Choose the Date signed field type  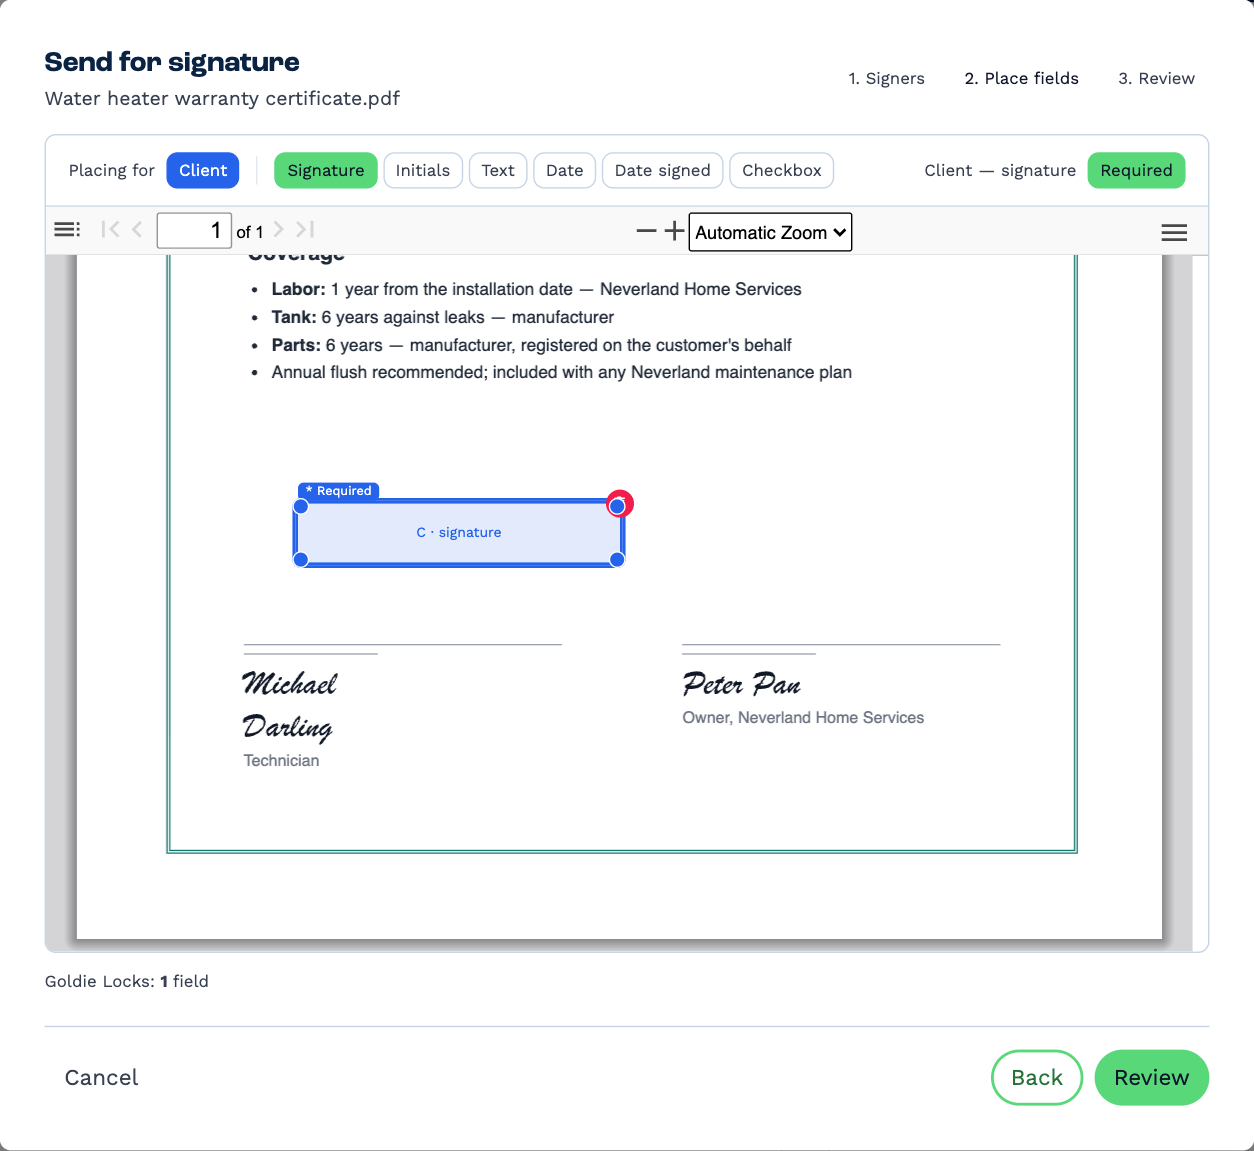[x=663, y=170]
